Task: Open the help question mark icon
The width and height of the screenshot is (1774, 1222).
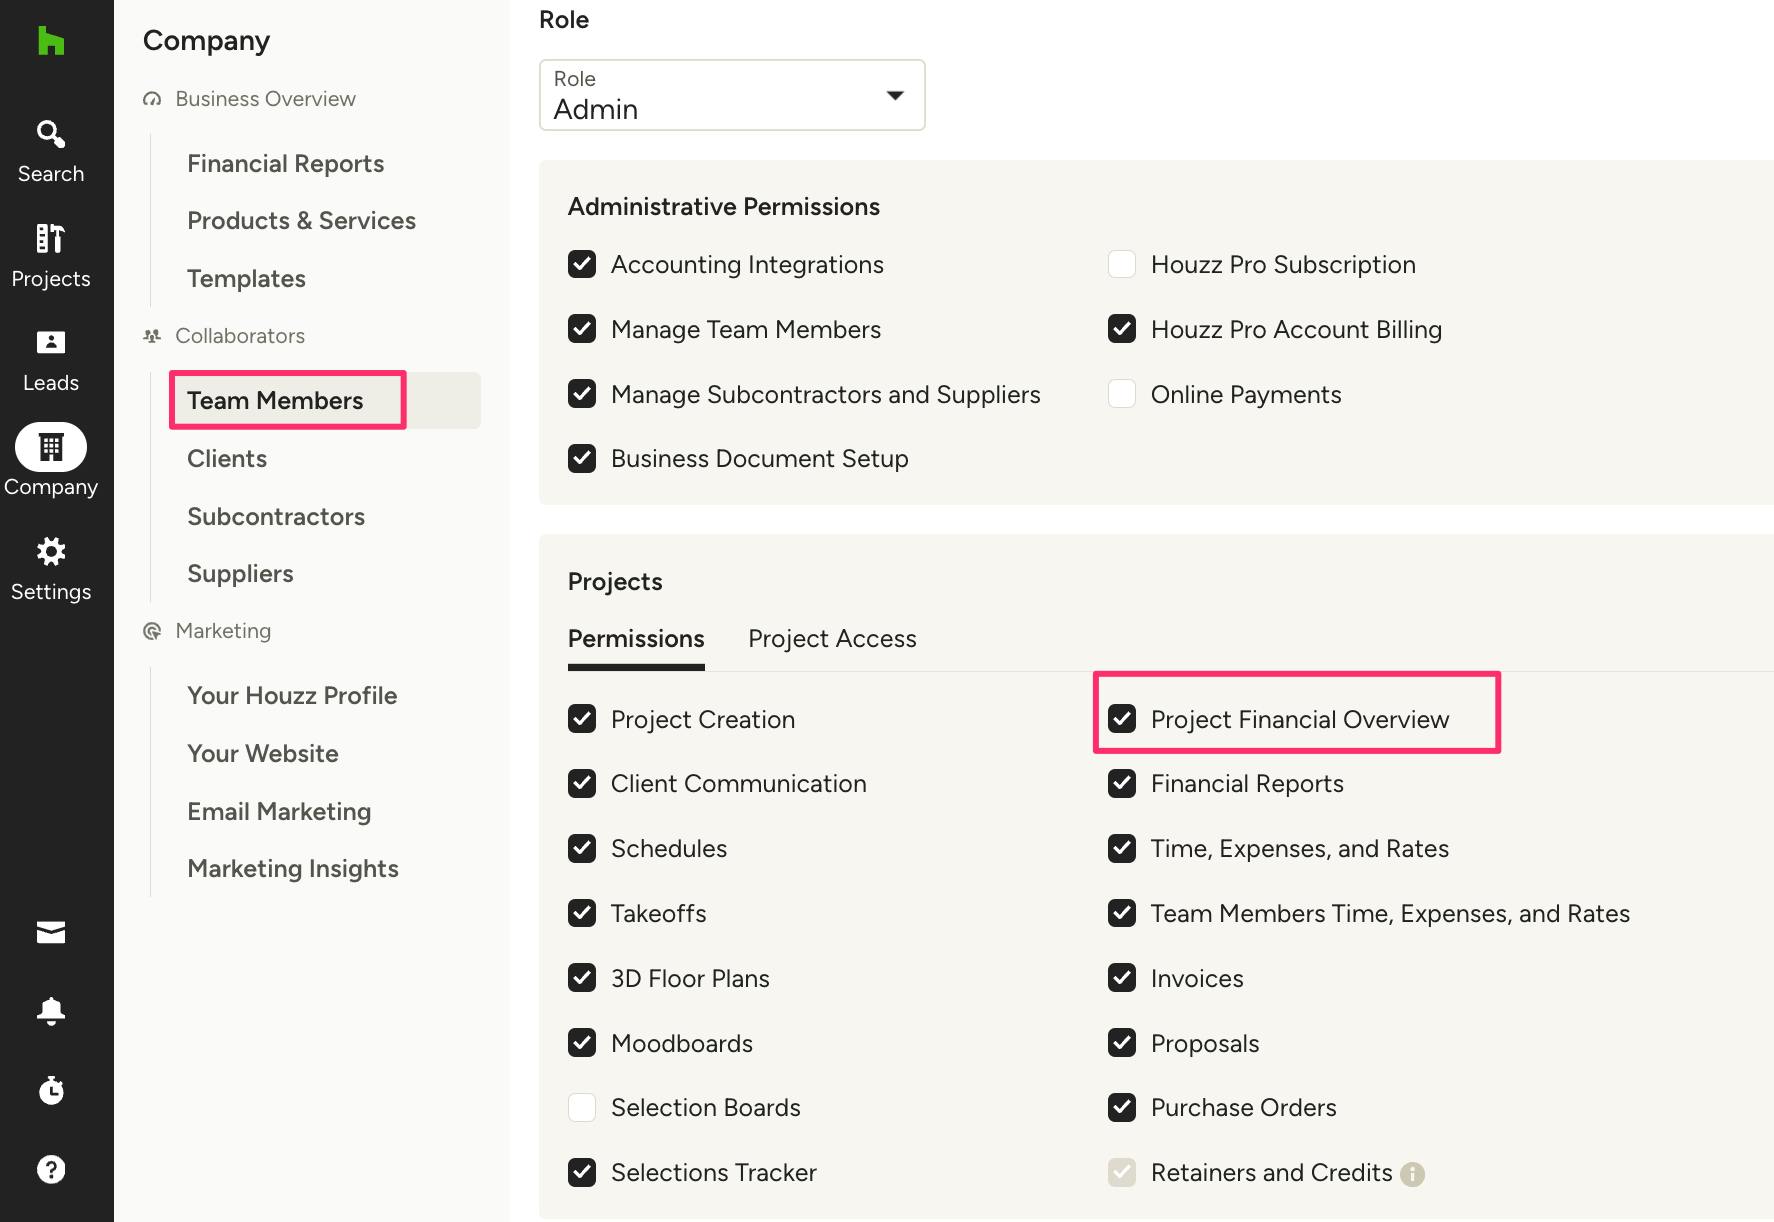Action: point(51,1169)
